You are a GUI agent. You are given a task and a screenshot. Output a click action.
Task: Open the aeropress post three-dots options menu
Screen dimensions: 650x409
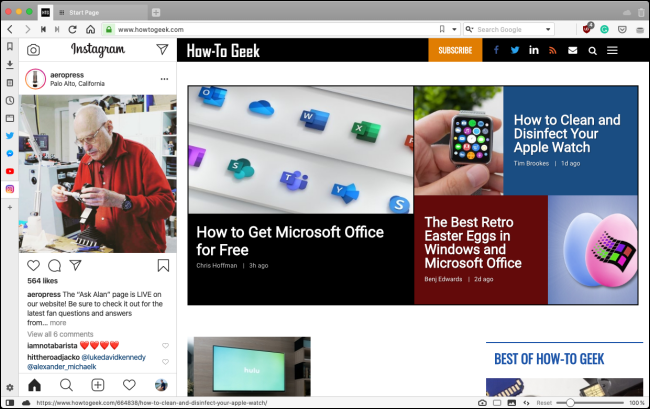[x=164, y=79]
